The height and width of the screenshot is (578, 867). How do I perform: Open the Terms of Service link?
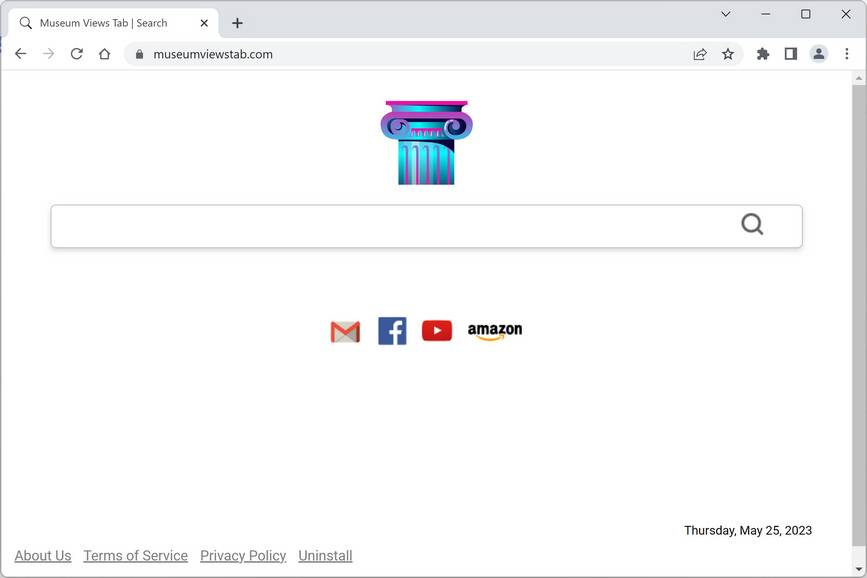point(135,555)
